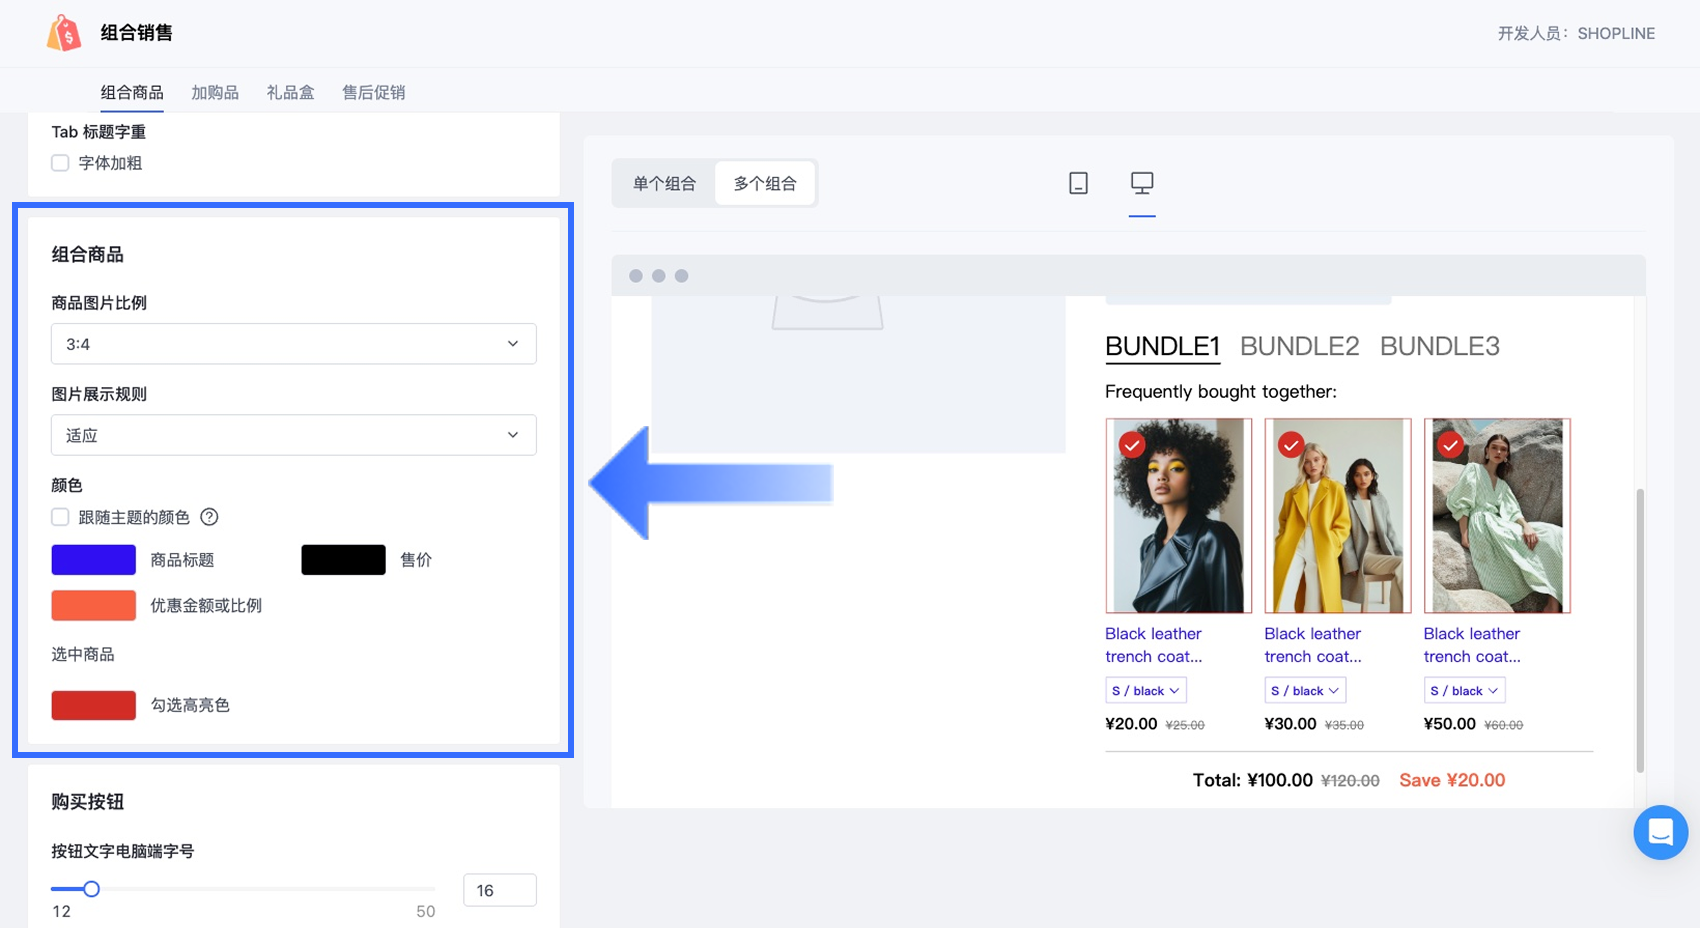
Task: Switch to the 礼品盒 tab
Action: (x=290, y=92)
